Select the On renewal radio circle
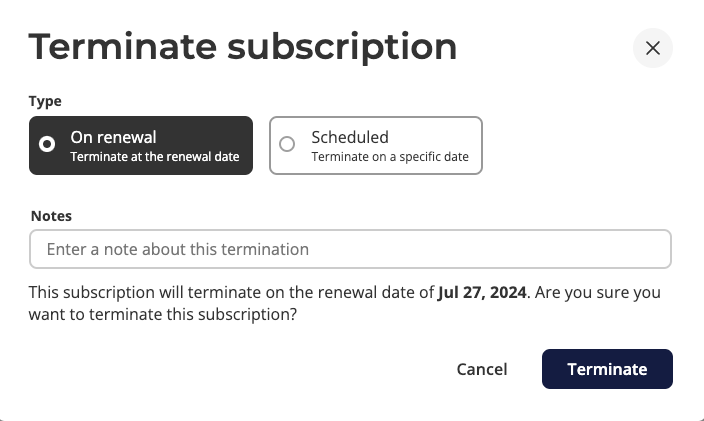Viewport: 704px width, 421px height. click(47, 145)
